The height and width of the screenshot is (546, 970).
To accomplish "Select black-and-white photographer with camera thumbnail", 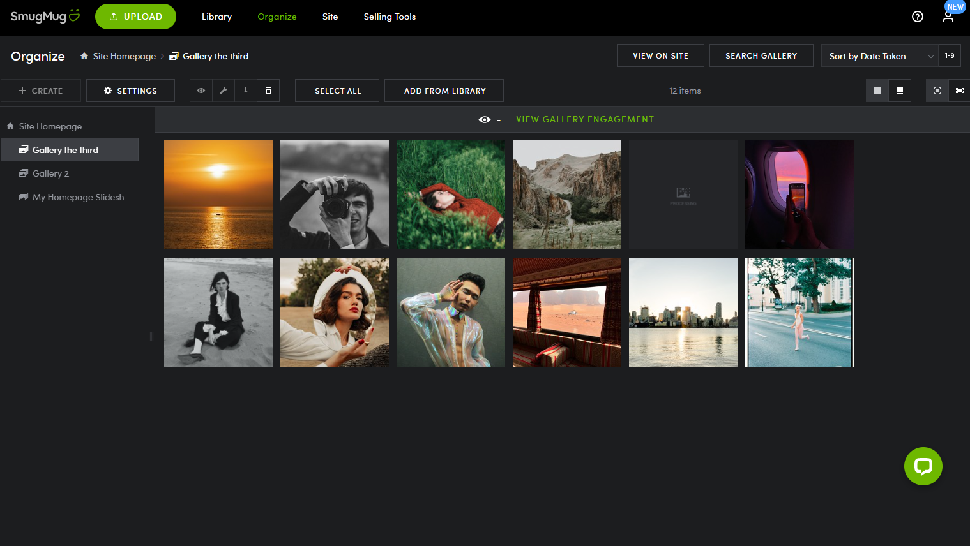I will point(335,194).
